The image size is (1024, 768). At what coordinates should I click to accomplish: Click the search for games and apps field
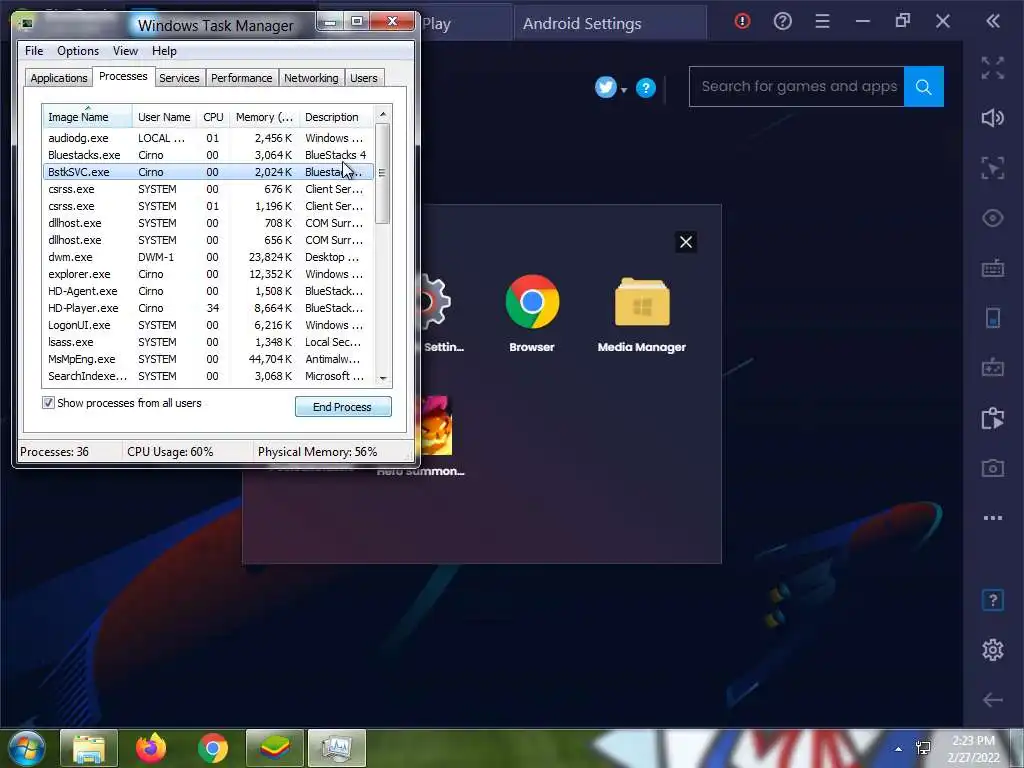tap(797, 86)
